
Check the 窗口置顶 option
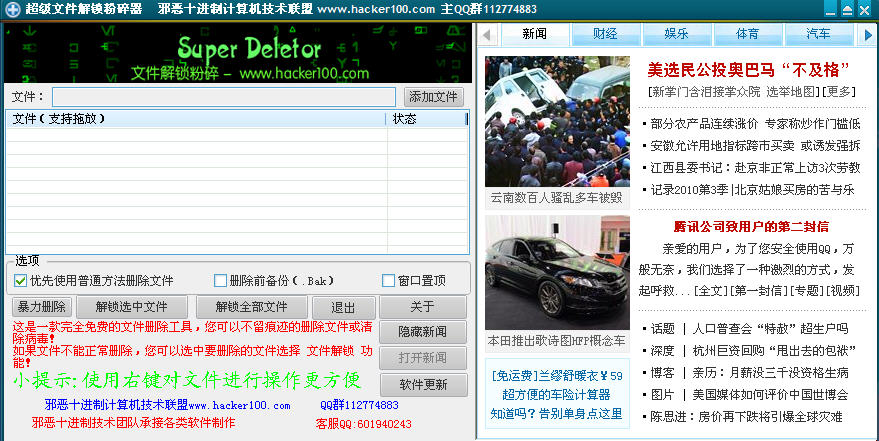pos(389,281)
